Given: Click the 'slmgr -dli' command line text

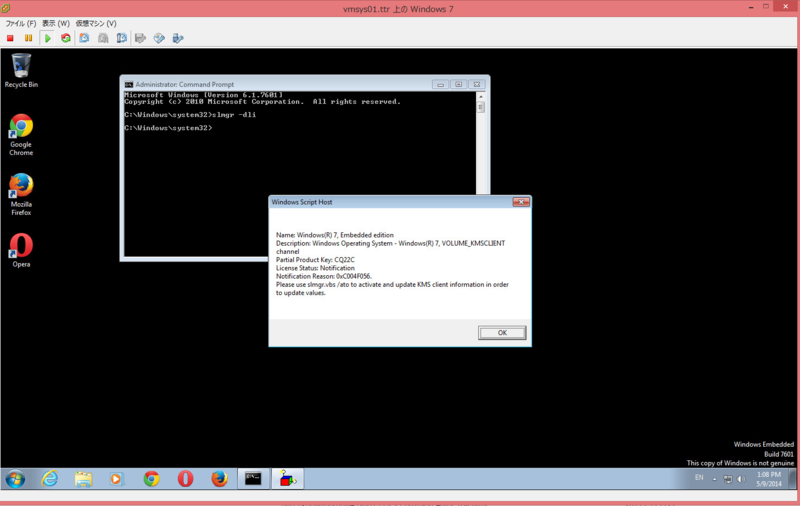Looking at the screenshot, I should tap(234, 115).
